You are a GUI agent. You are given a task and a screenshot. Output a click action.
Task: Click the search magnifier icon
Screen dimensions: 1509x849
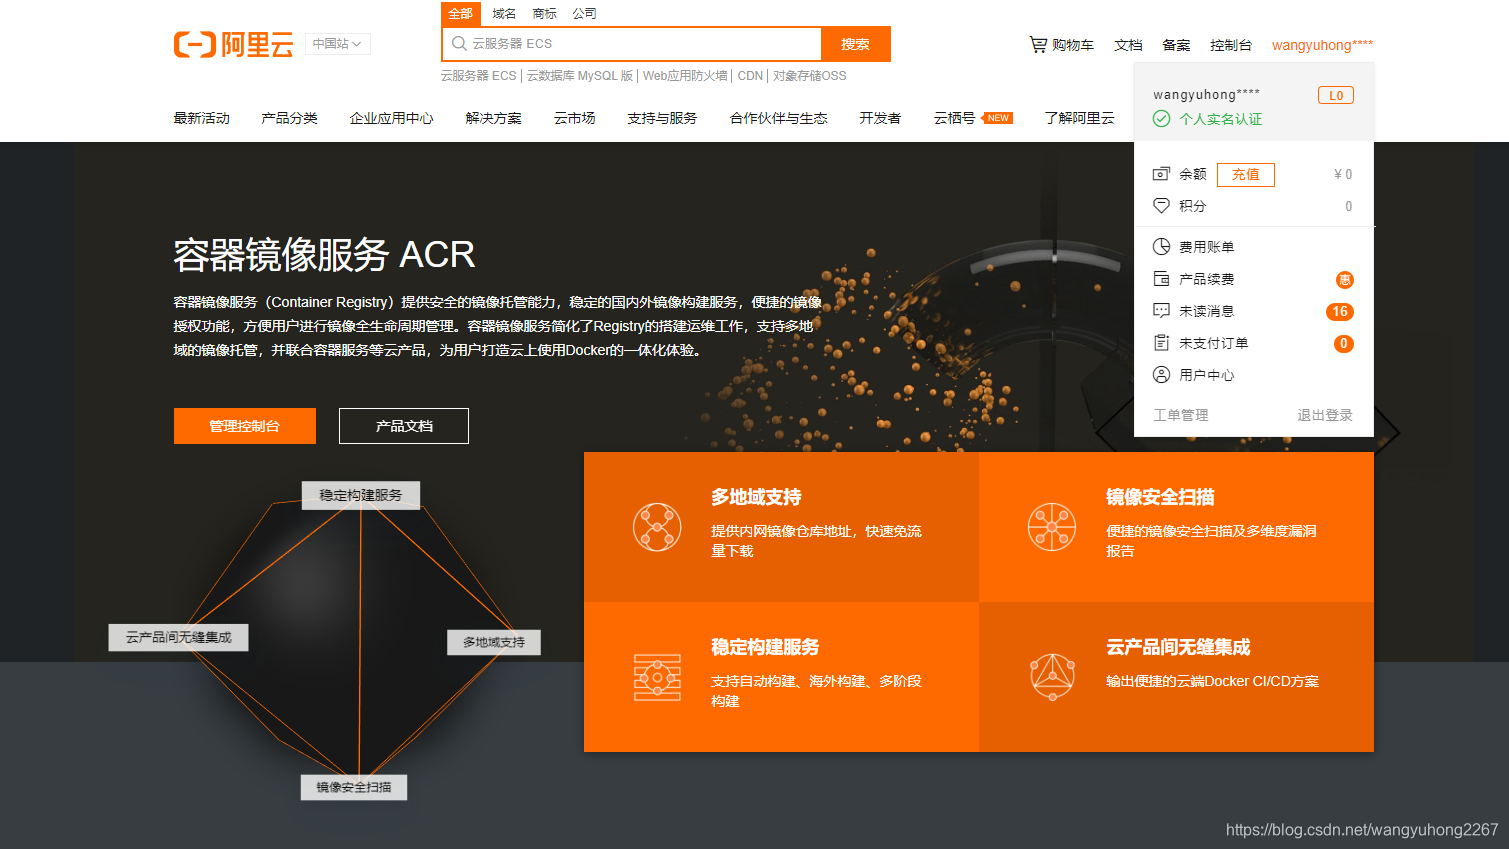pos(459,44)
